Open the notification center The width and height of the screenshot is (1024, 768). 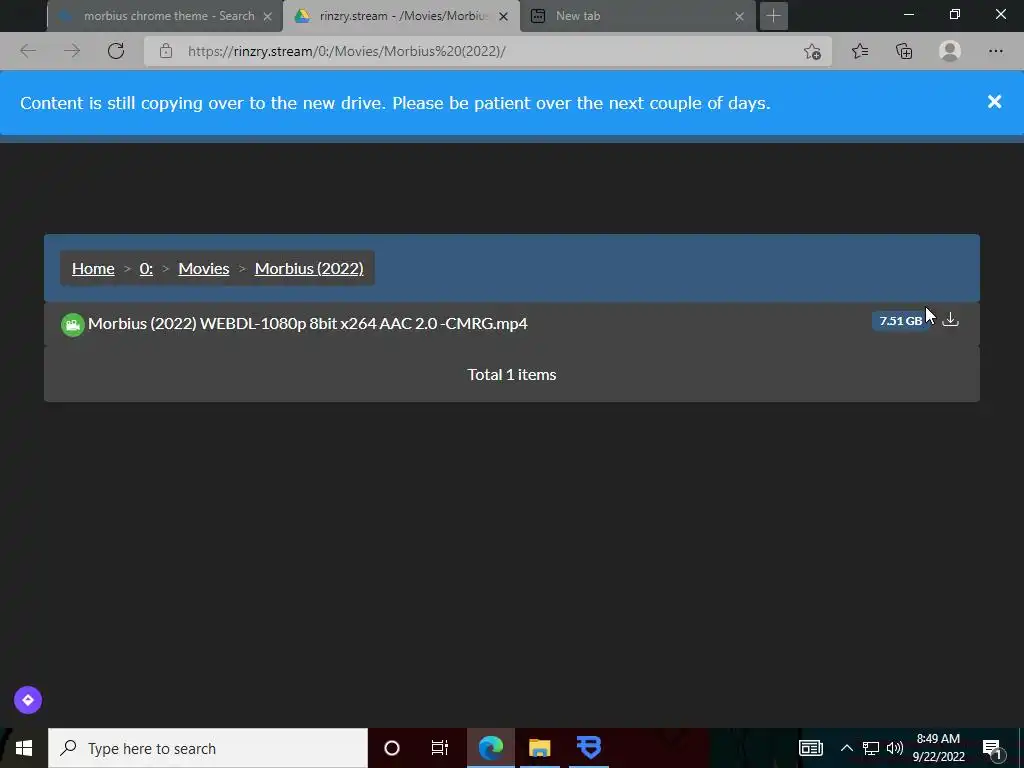tap(991, 748)
